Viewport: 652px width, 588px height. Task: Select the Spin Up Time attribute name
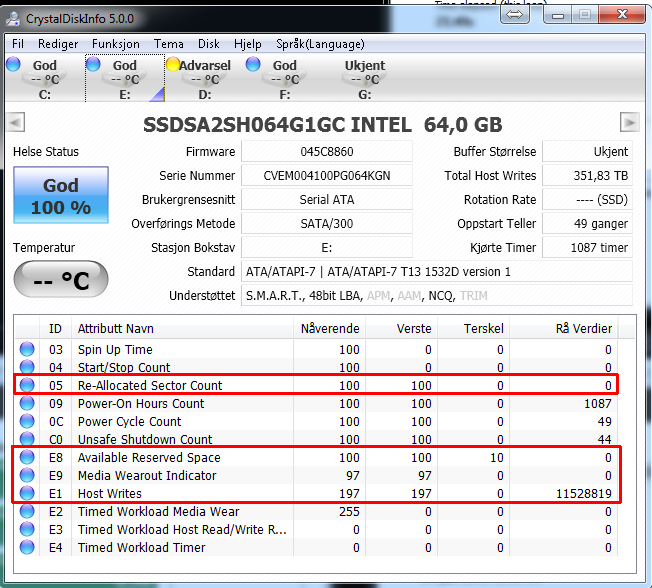pyautogui.click(x=115, y=350)
